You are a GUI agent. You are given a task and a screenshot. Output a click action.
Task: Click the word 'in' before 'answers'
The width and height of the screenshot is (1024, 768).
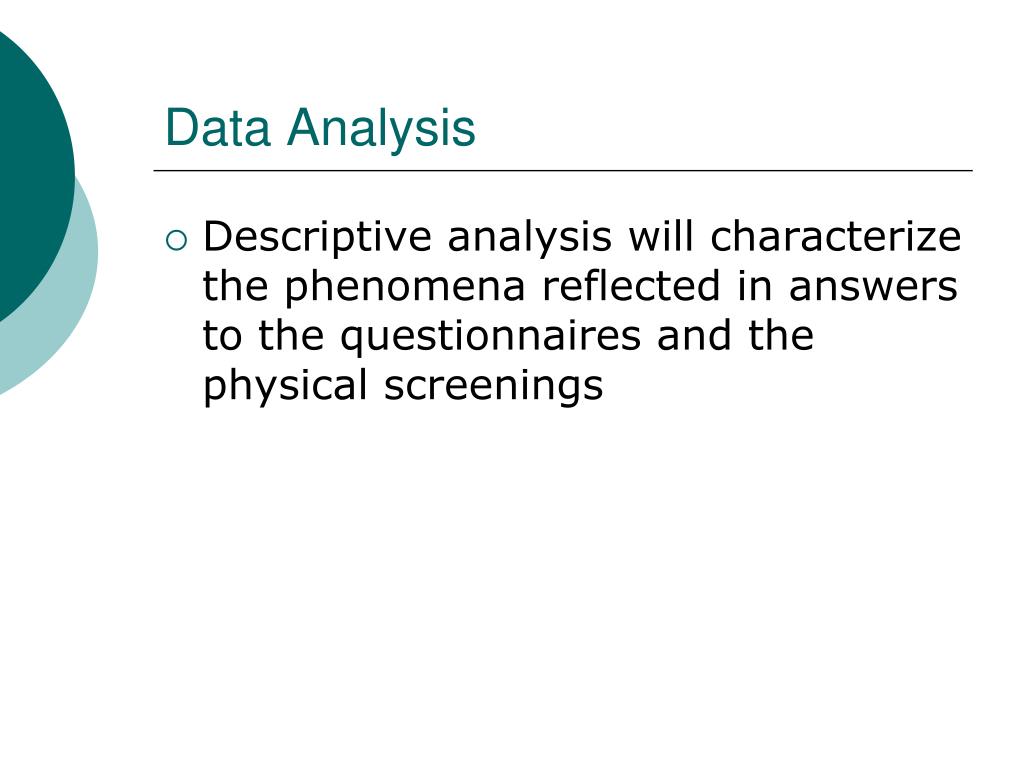tap(754, 285)
